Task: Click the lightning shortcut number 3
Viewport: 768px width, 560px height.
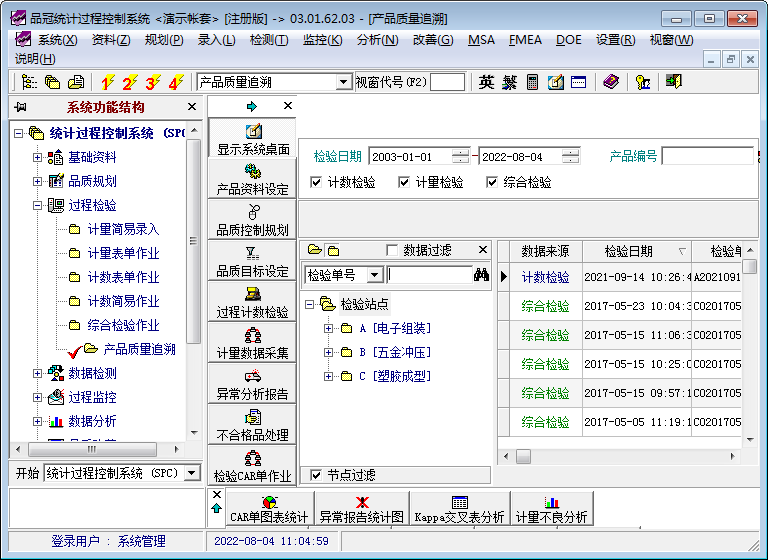Action: click(x=153, y=82)
